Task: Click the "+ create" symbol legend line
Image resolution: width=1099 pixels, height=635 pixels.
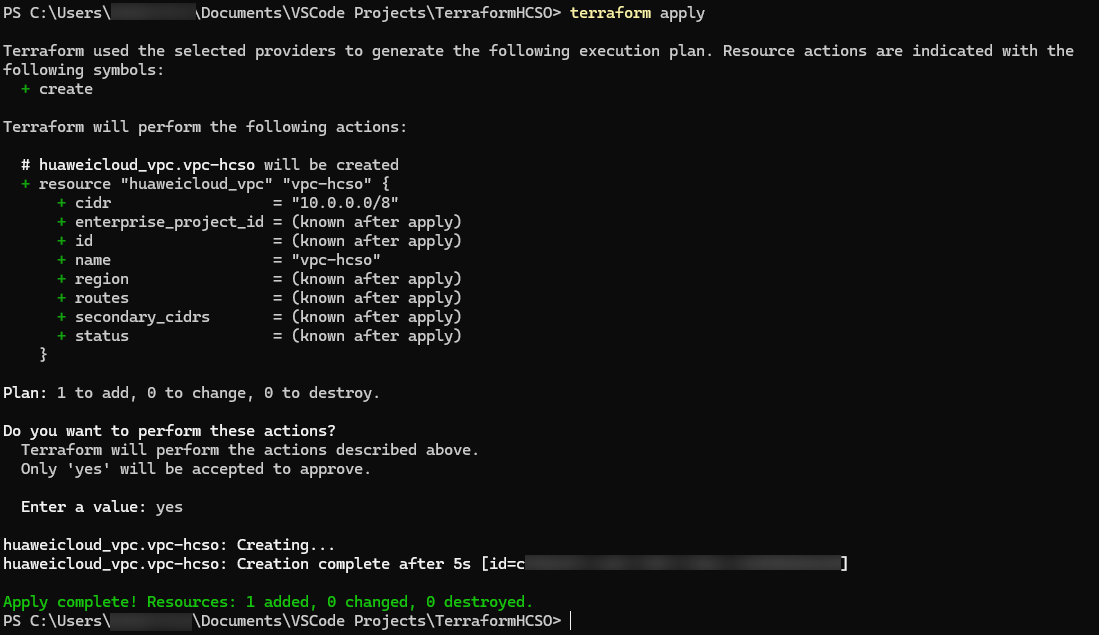Action: [x=57, y=89]
